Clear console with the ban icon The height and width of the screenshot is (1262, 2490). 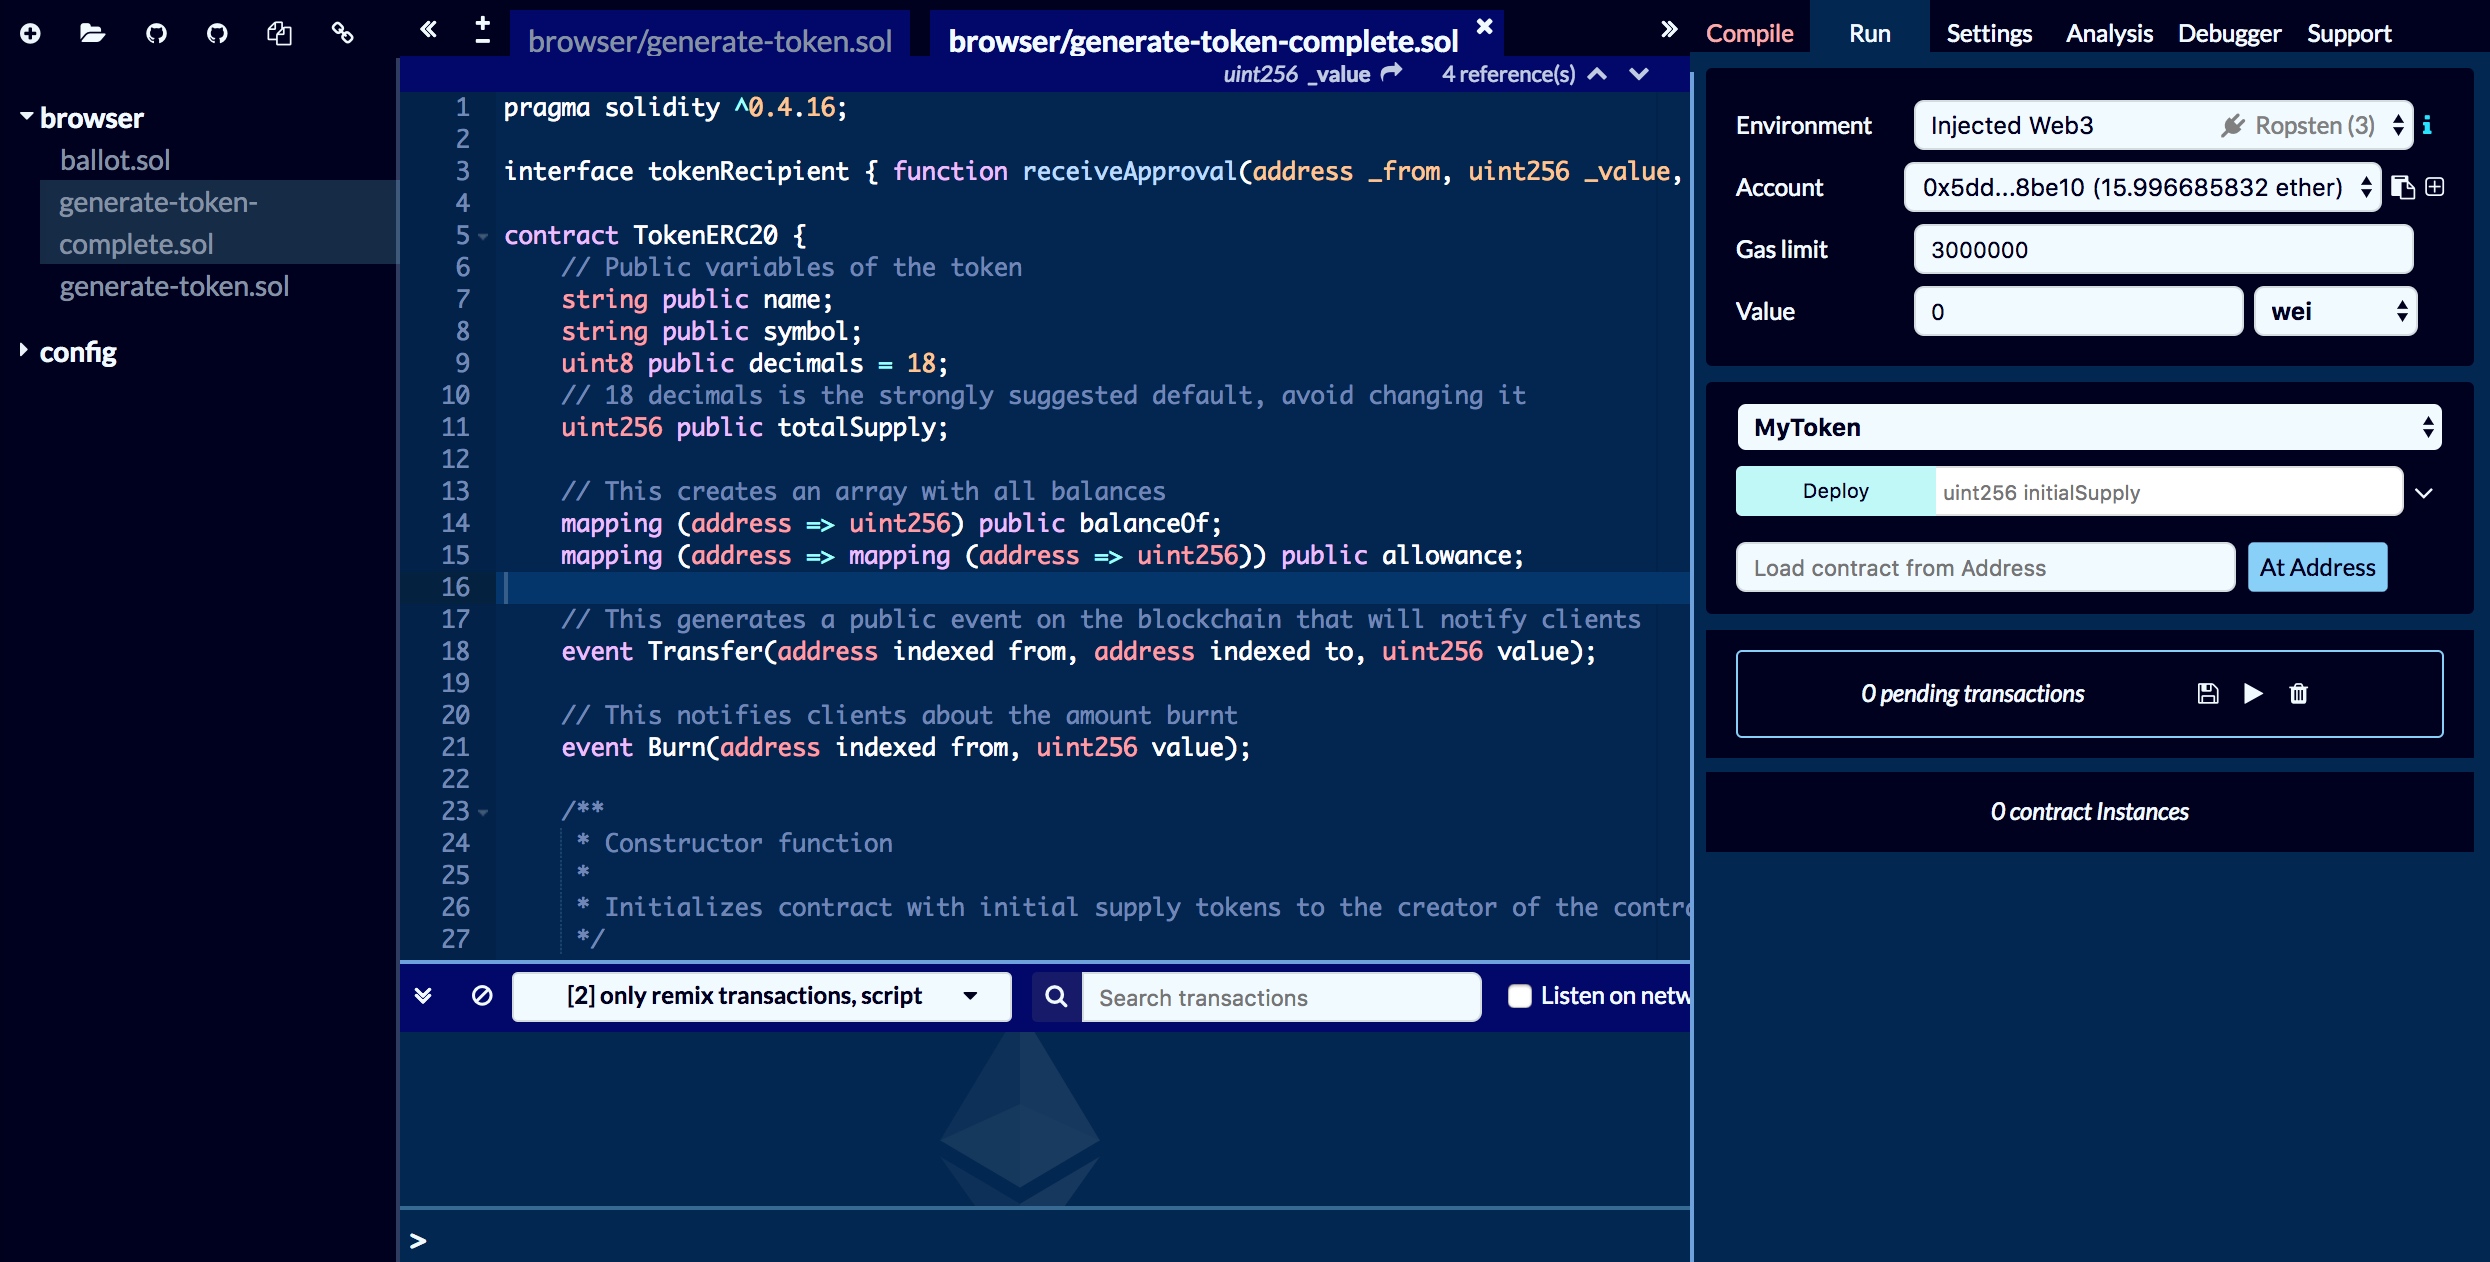pos(482,995)
